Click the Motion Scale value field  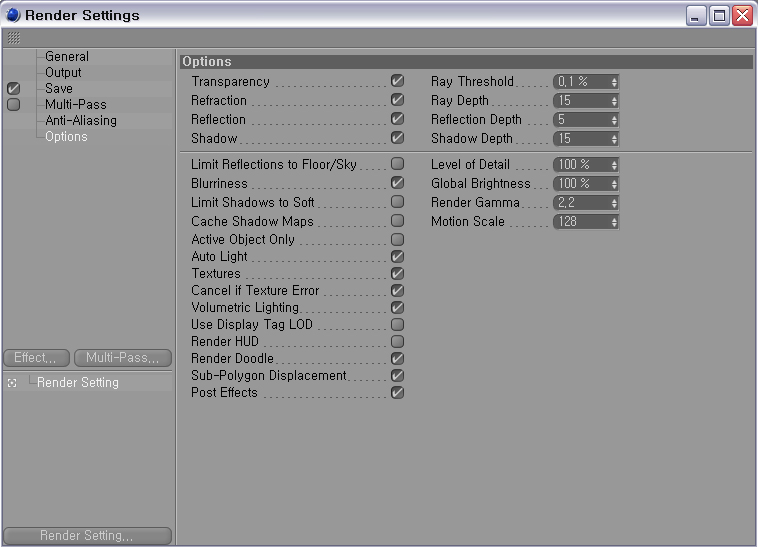pyautogui.click(x=582, y=221)
